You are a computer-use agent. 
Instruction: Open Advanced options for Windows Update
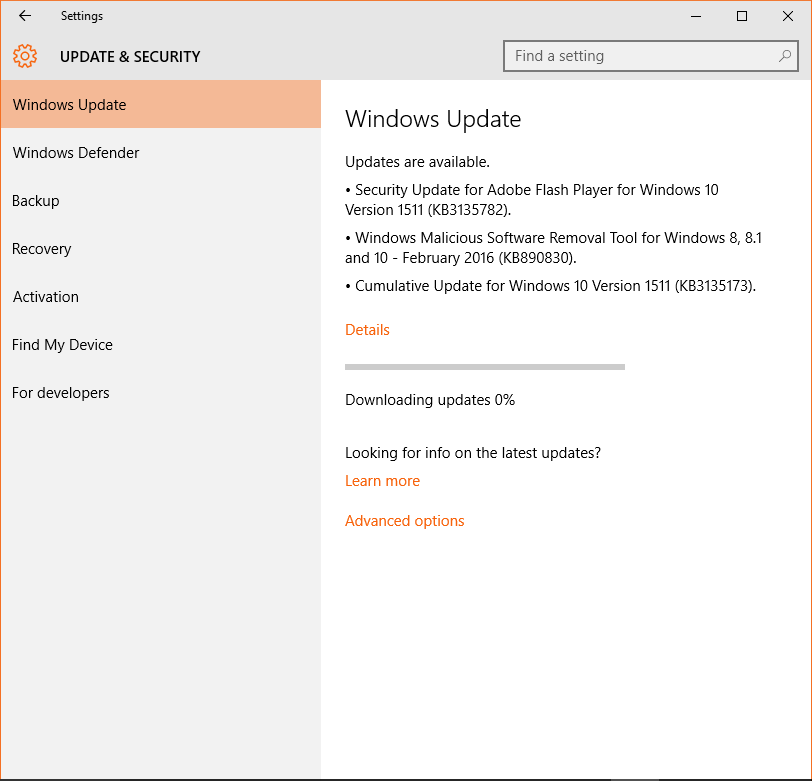point(404,521)
